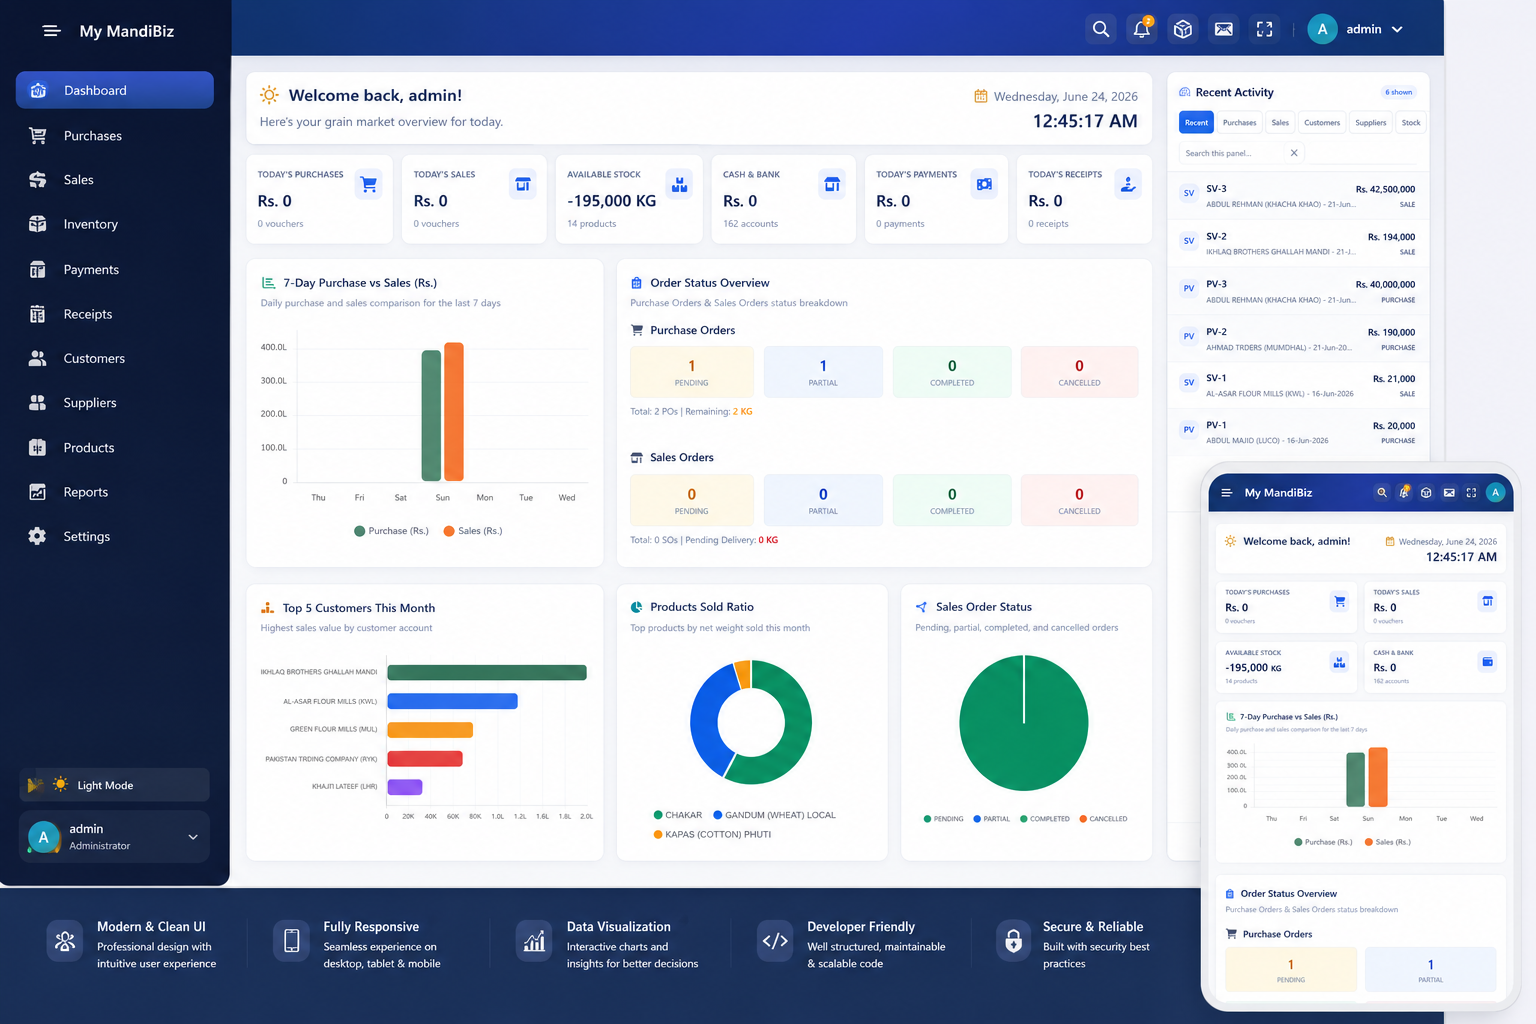Toggle Purchase (Rs.) legend series
The image size is (1536, 1024).
pos(391,531)
